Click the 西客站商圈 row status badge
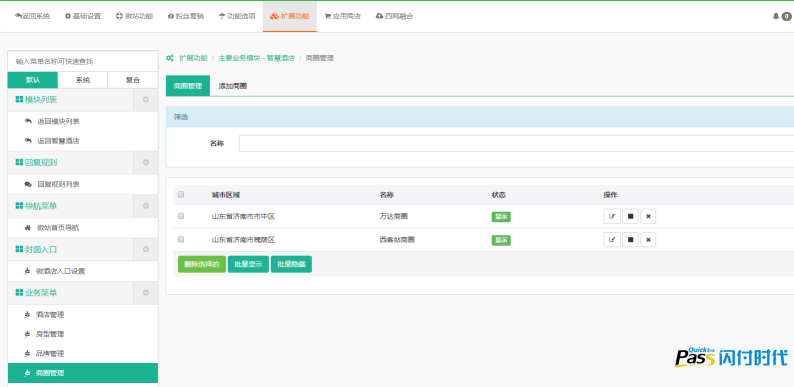 click(x=501, y=240)
